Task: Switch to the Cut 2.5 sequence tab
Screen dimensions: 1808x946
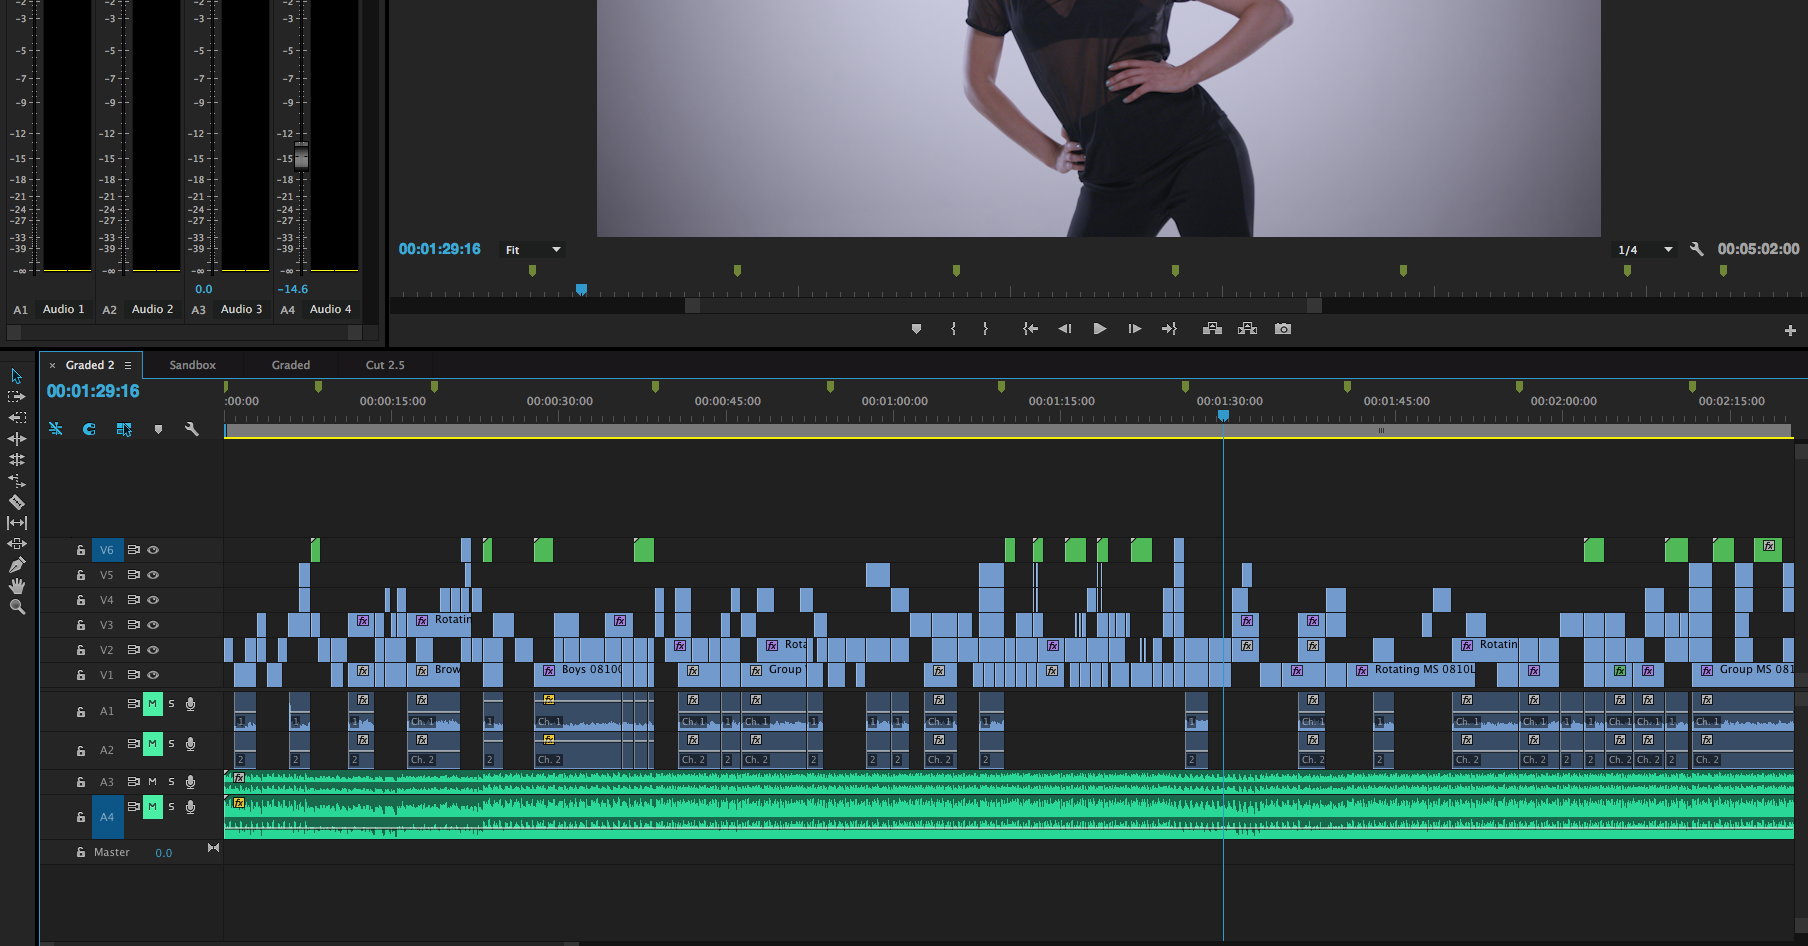Action: (x=385, y=365)
